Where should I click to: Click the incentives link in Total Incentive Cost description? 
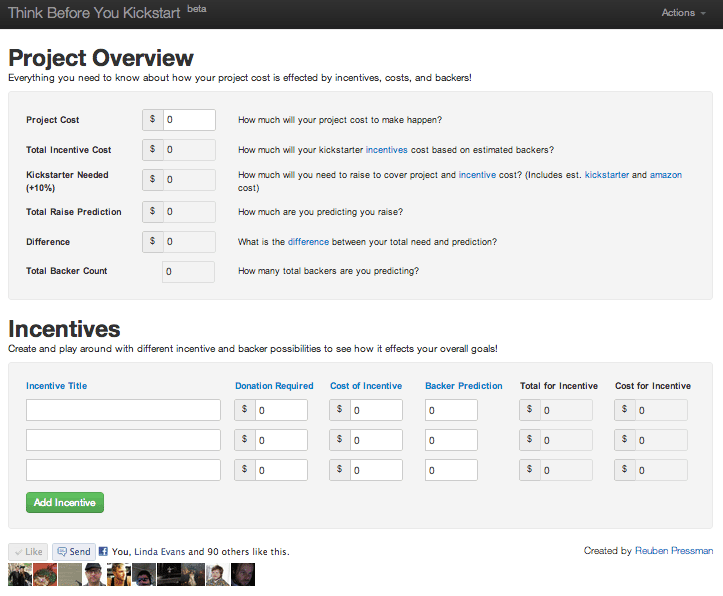click(x=386, y=150)
